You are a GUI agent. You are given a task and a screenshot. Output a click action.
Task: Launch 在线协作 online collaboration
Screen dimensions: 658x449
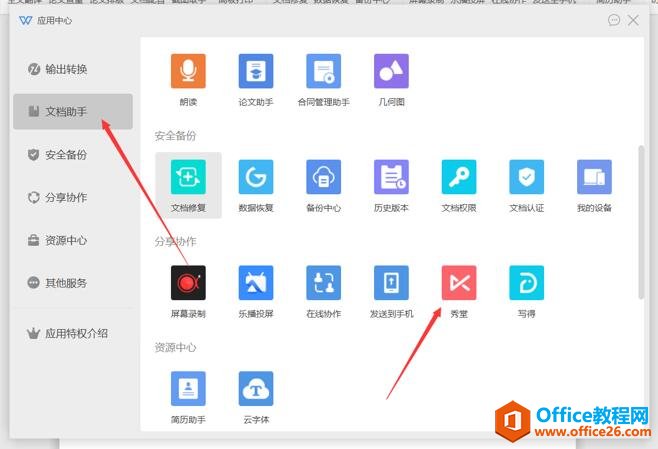323,283
